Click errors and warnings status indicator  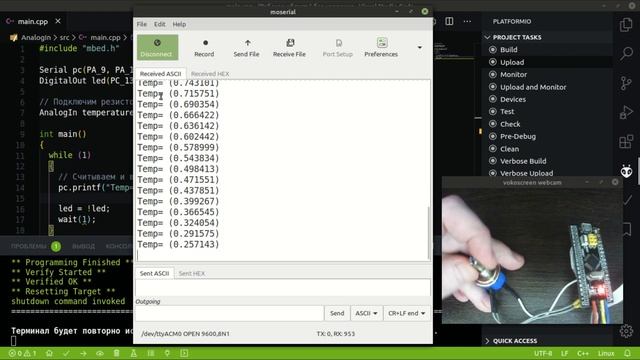coord(22,353)
